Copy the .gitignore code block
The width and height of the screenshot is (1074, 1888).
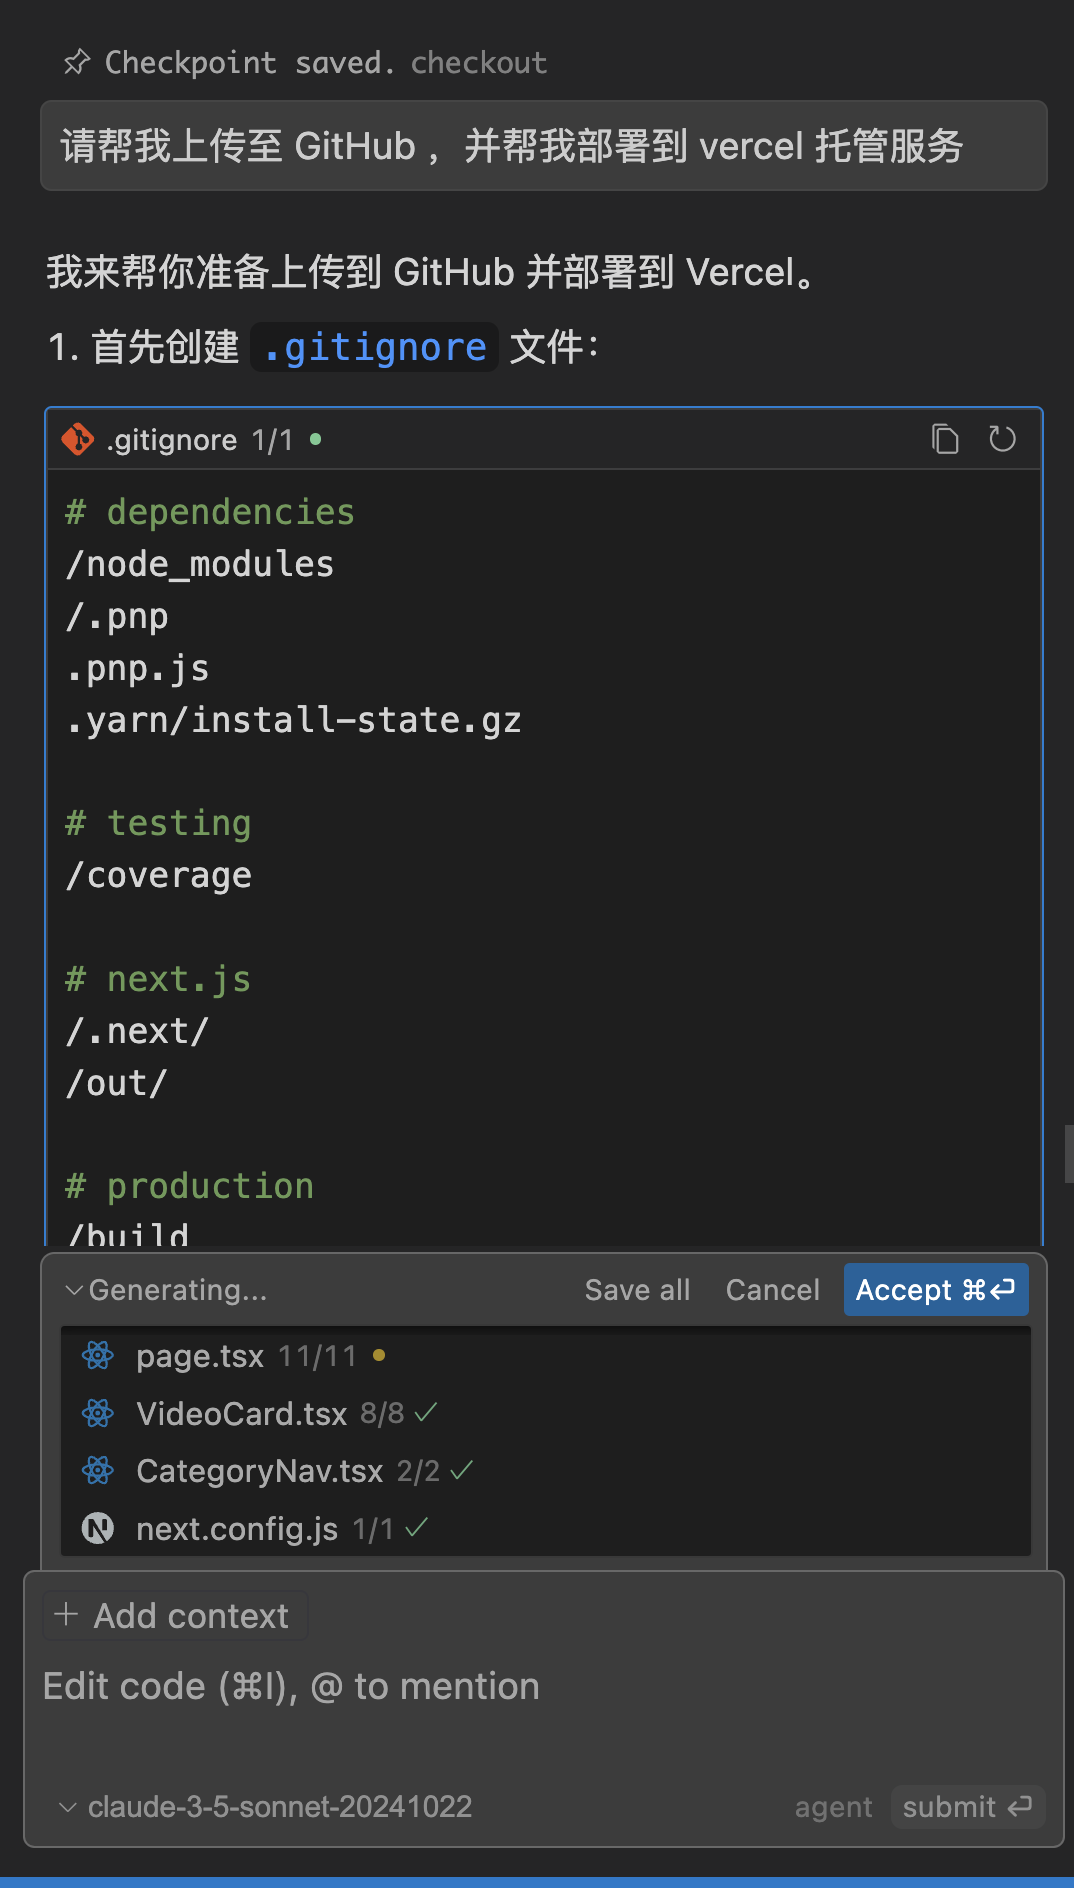[944, 439]
